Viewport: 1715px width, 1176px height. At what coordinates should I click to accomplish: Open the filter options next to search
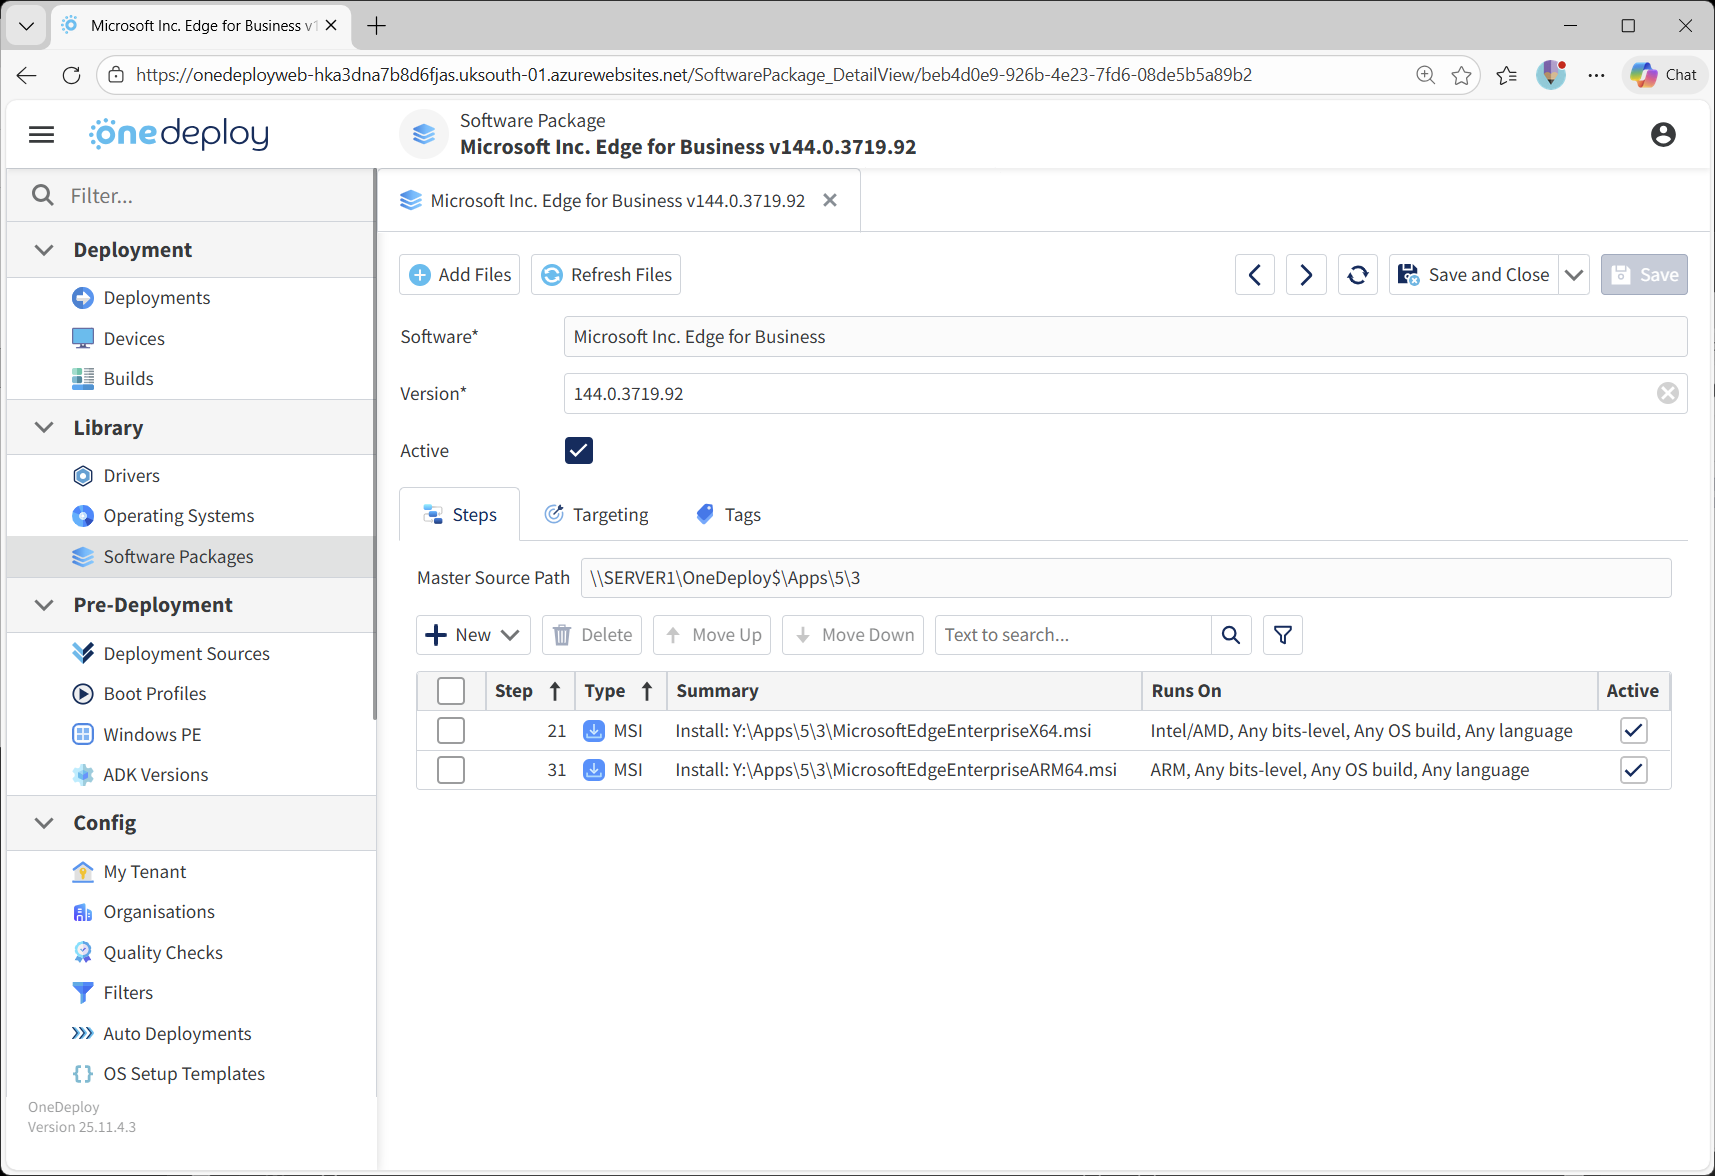click(x=1282, y=634)
